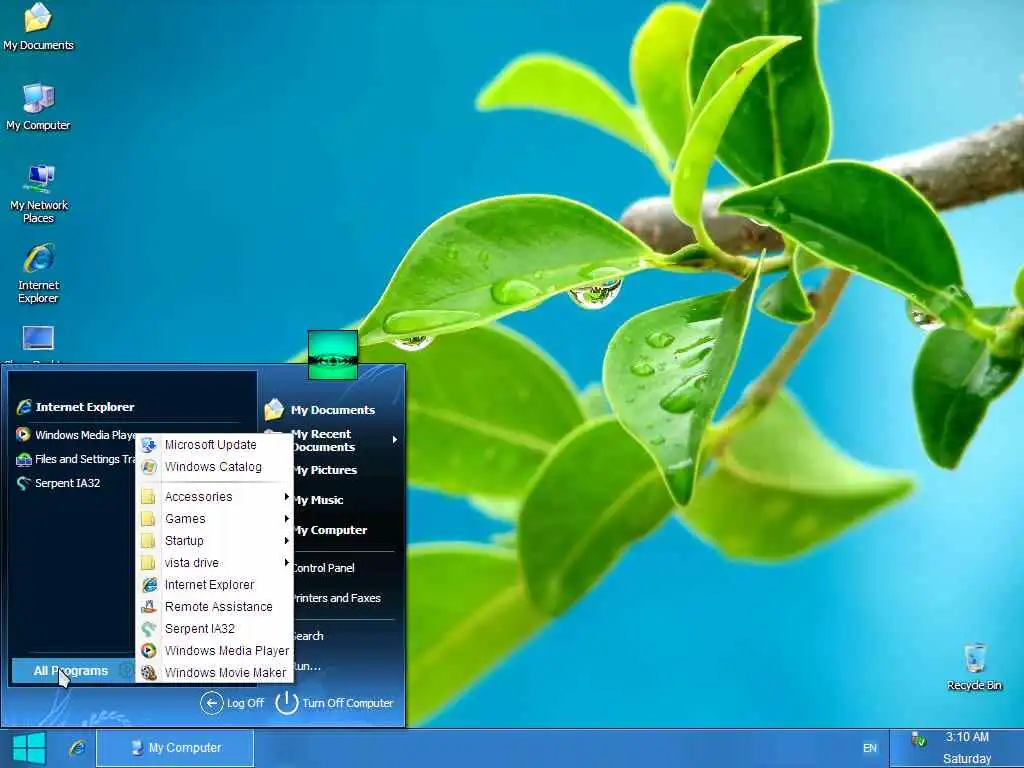This screenshot has height=768, width=1024.
Task: Click the Windows Catalog icon
Action: coord(149,467)
